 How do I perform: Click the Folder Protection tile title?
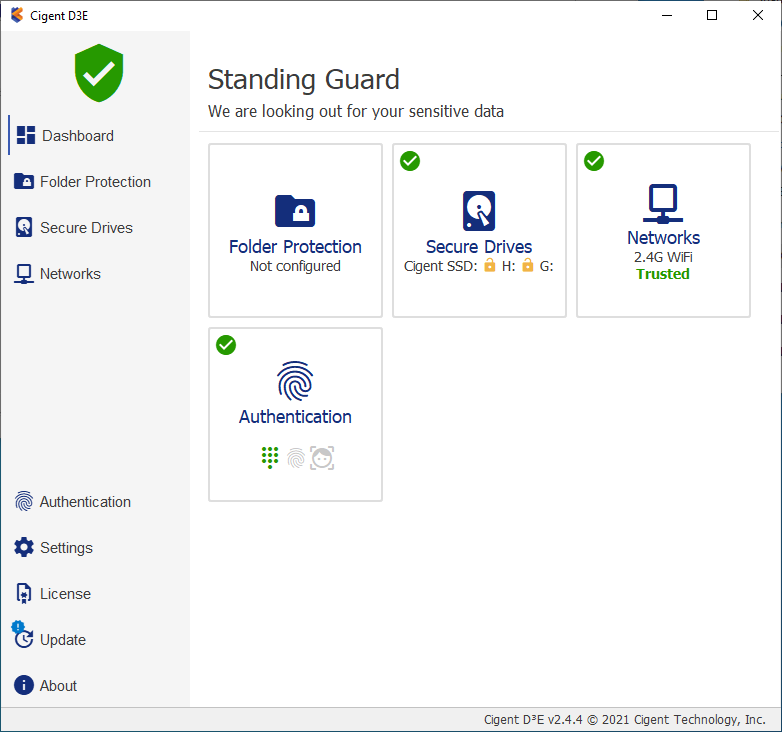(295, 247)
